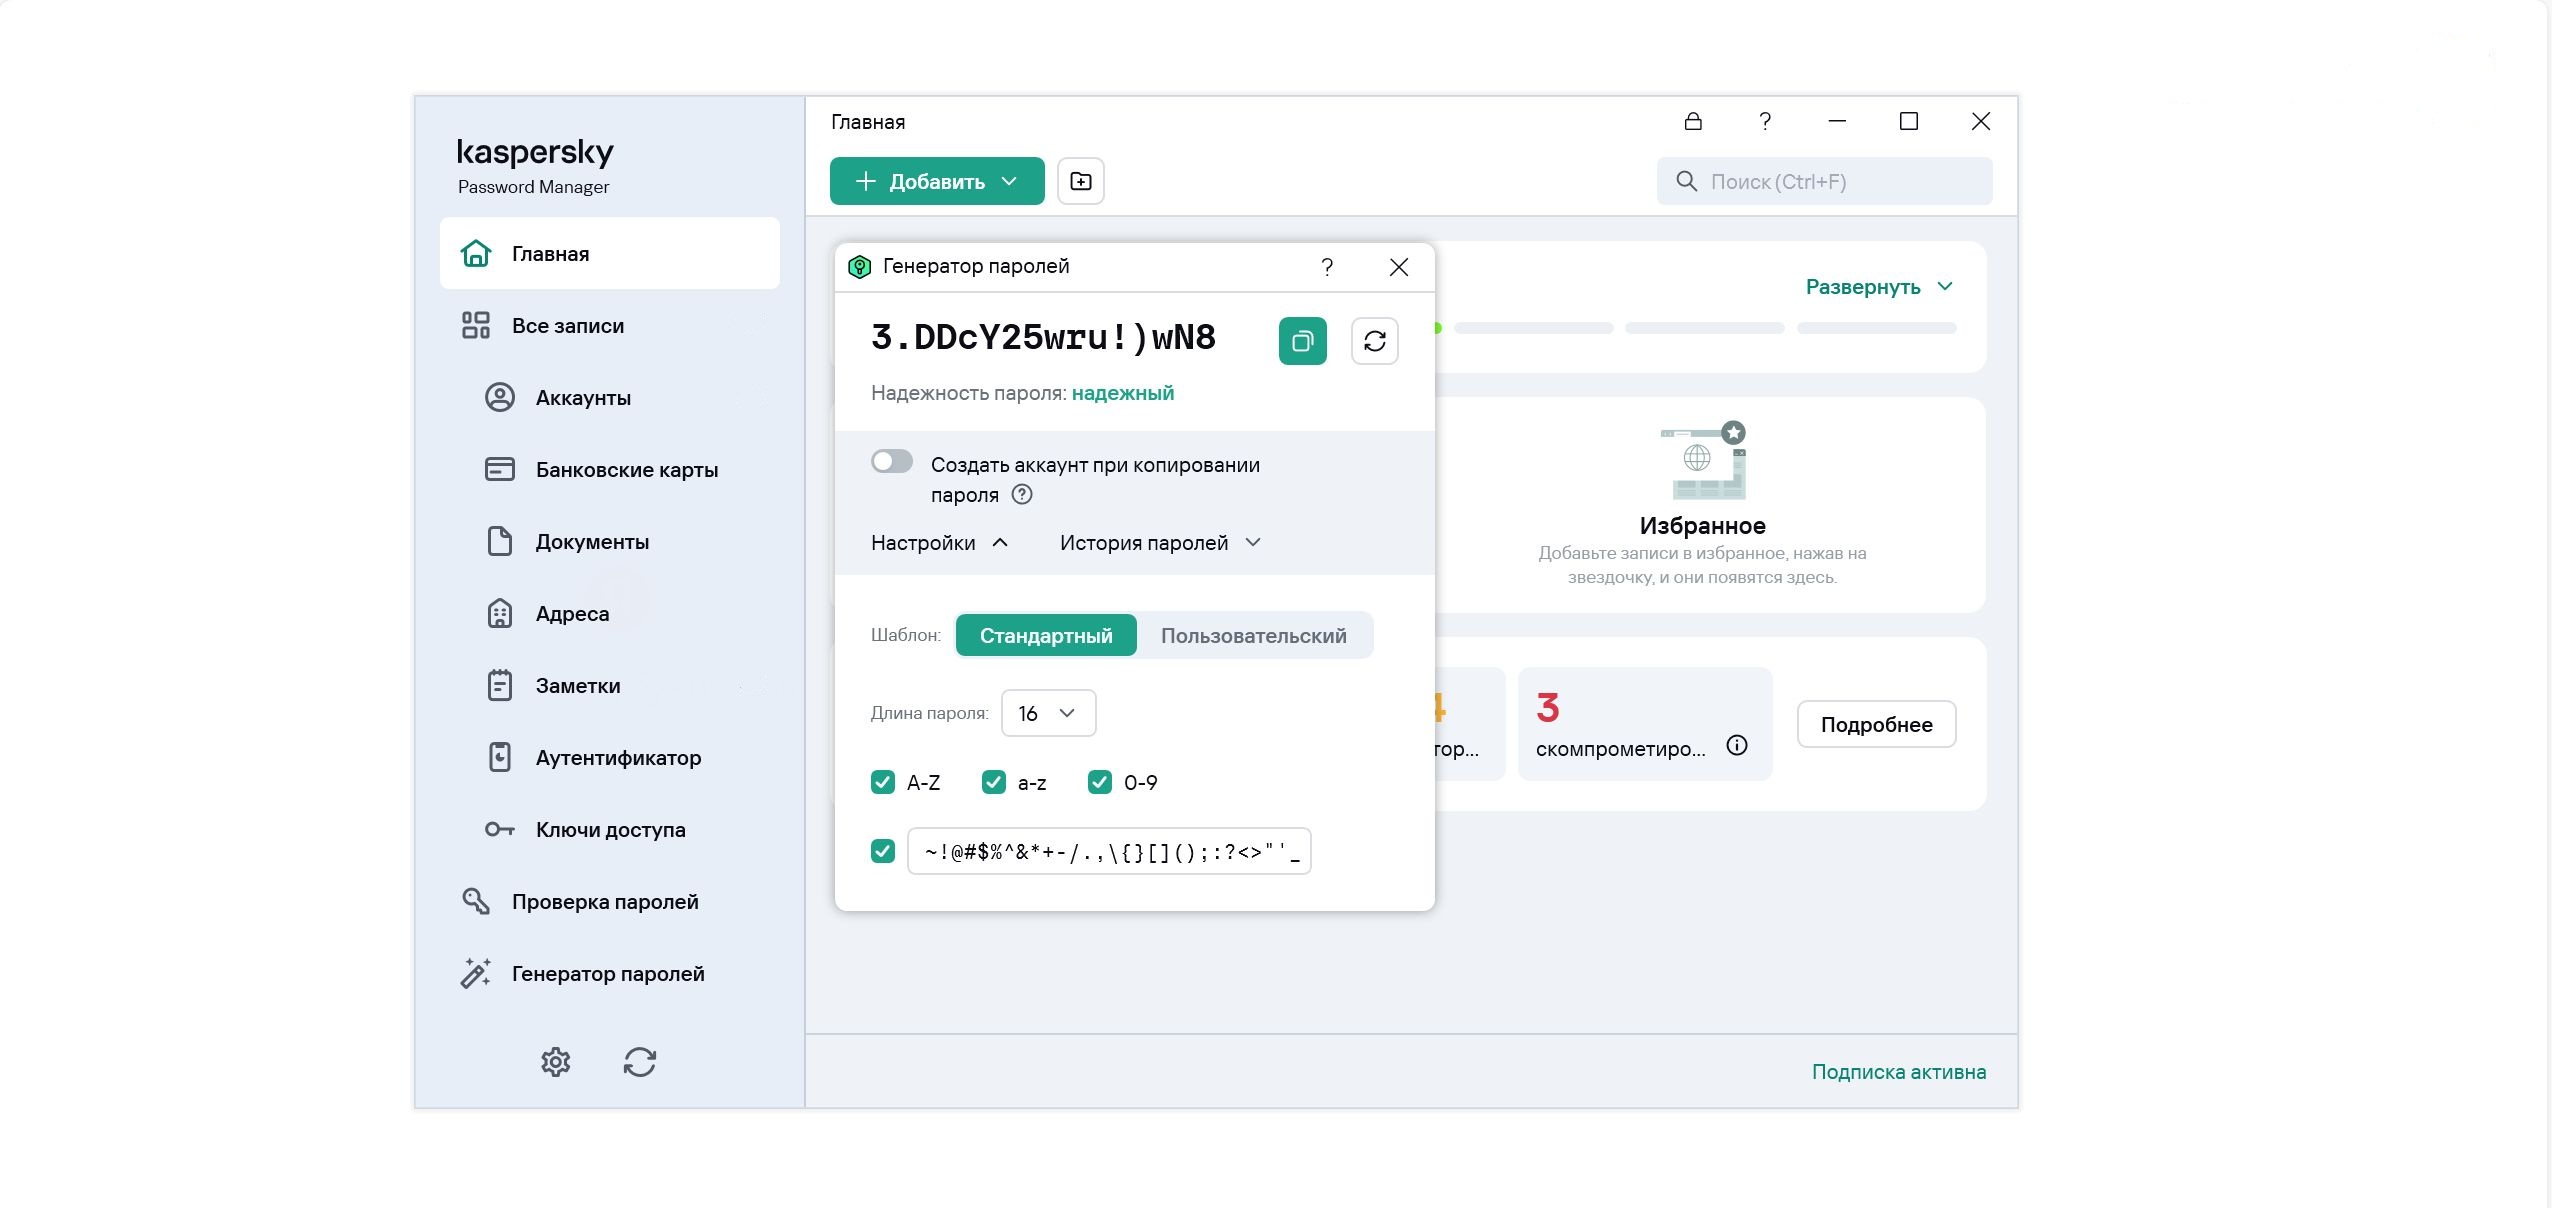2552x1208 pixels.
Task: Open application settings gear icon
Action: (556, 1062)
